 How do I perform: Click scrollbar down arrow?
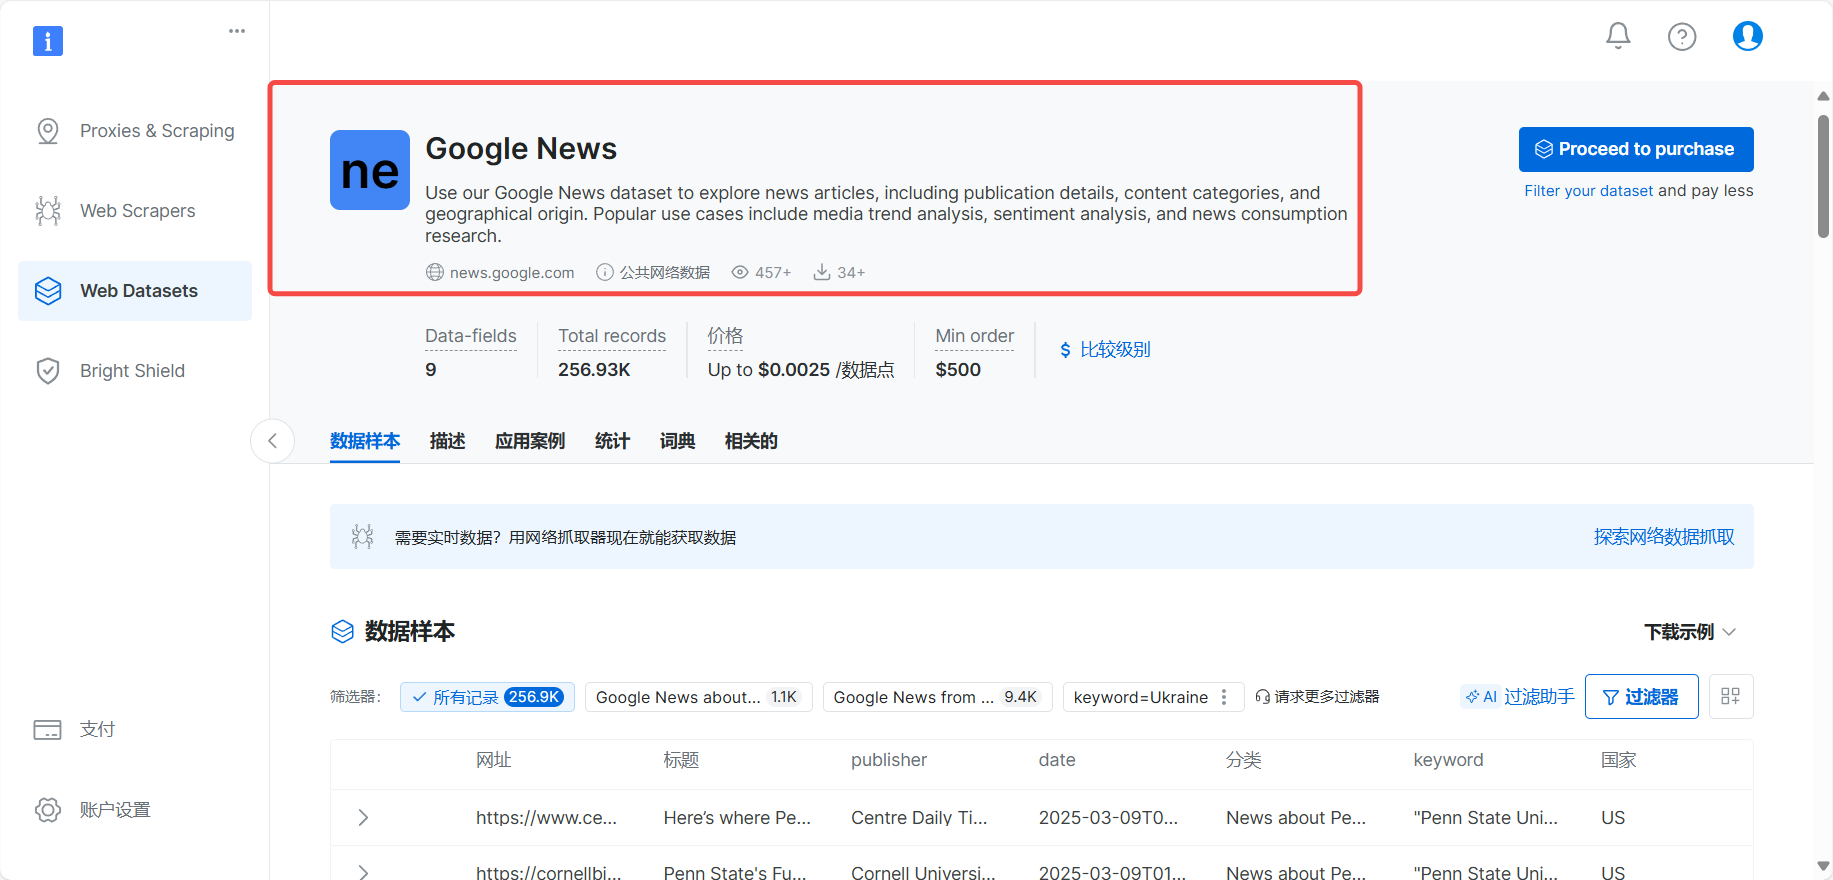point(1823,866)
